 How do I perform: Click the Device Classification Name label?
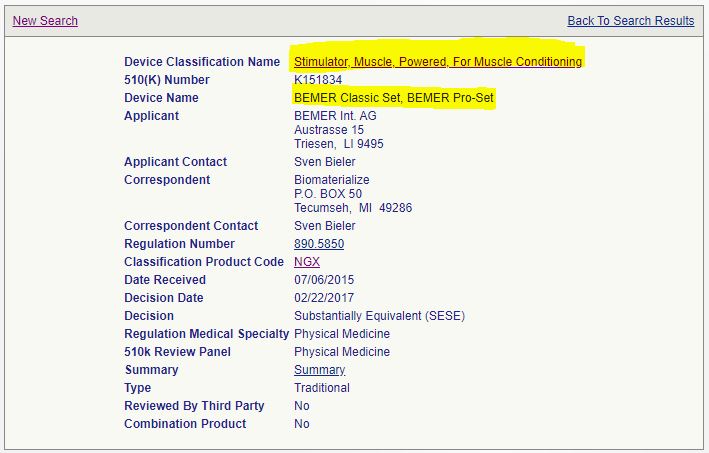point(202,62)
